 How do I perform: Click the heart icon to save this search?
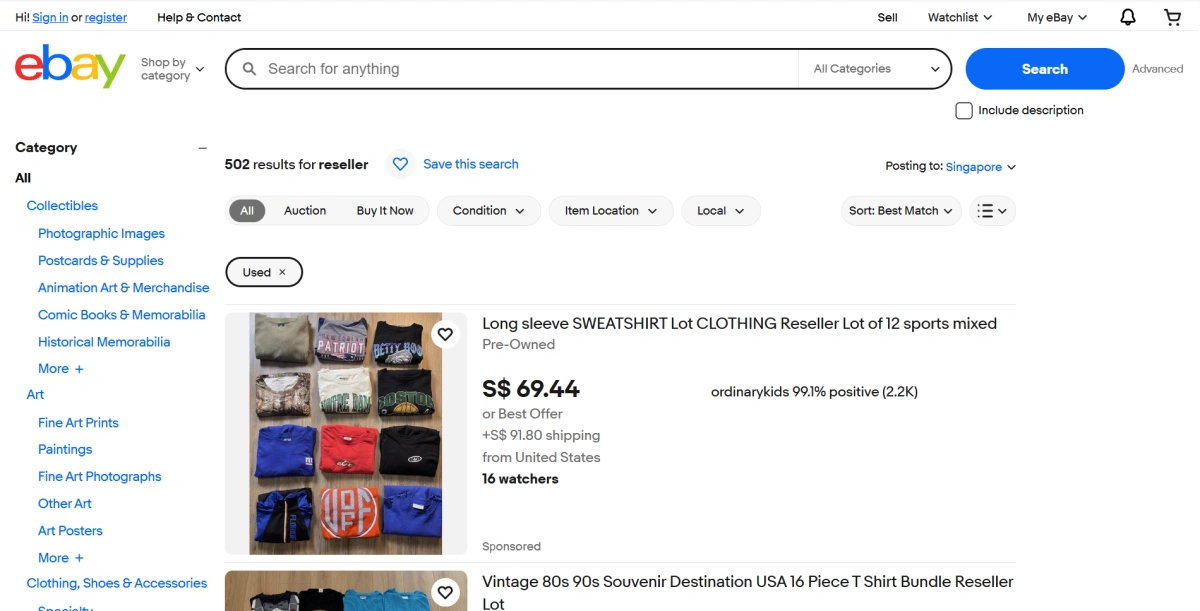400,164
